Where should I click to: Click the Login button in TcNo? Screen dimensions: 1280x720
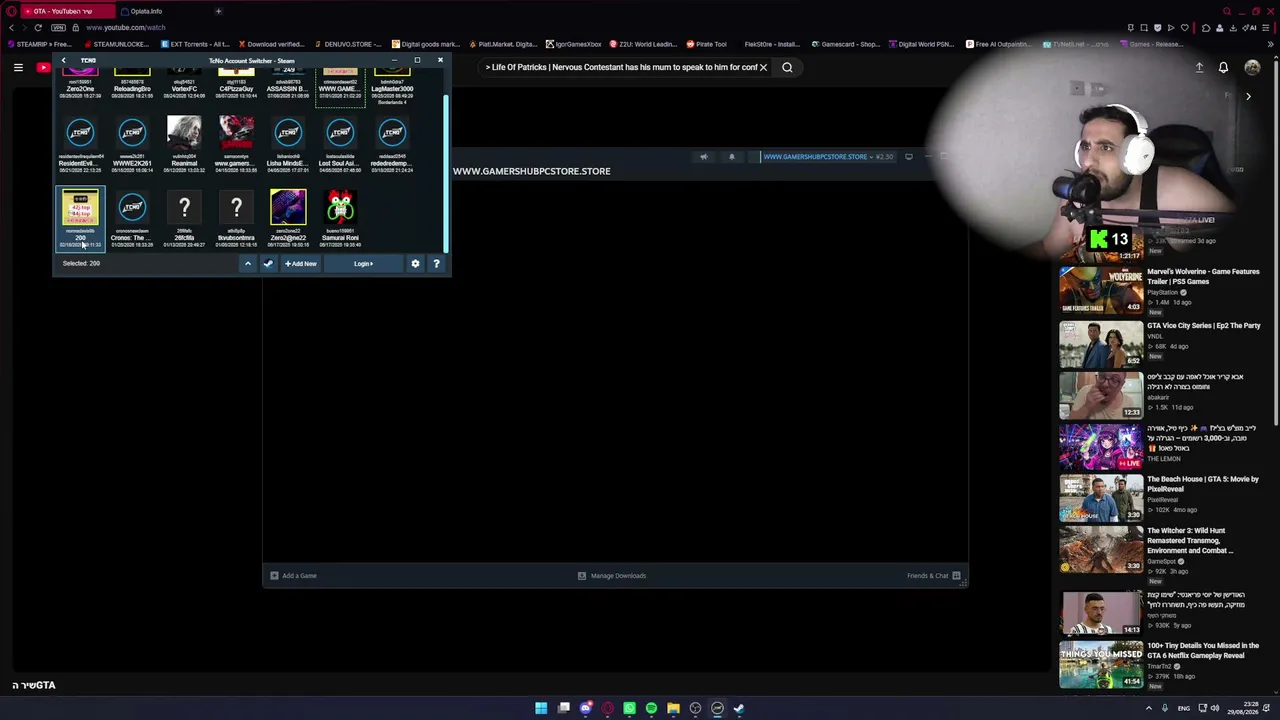tap(363, 264)
